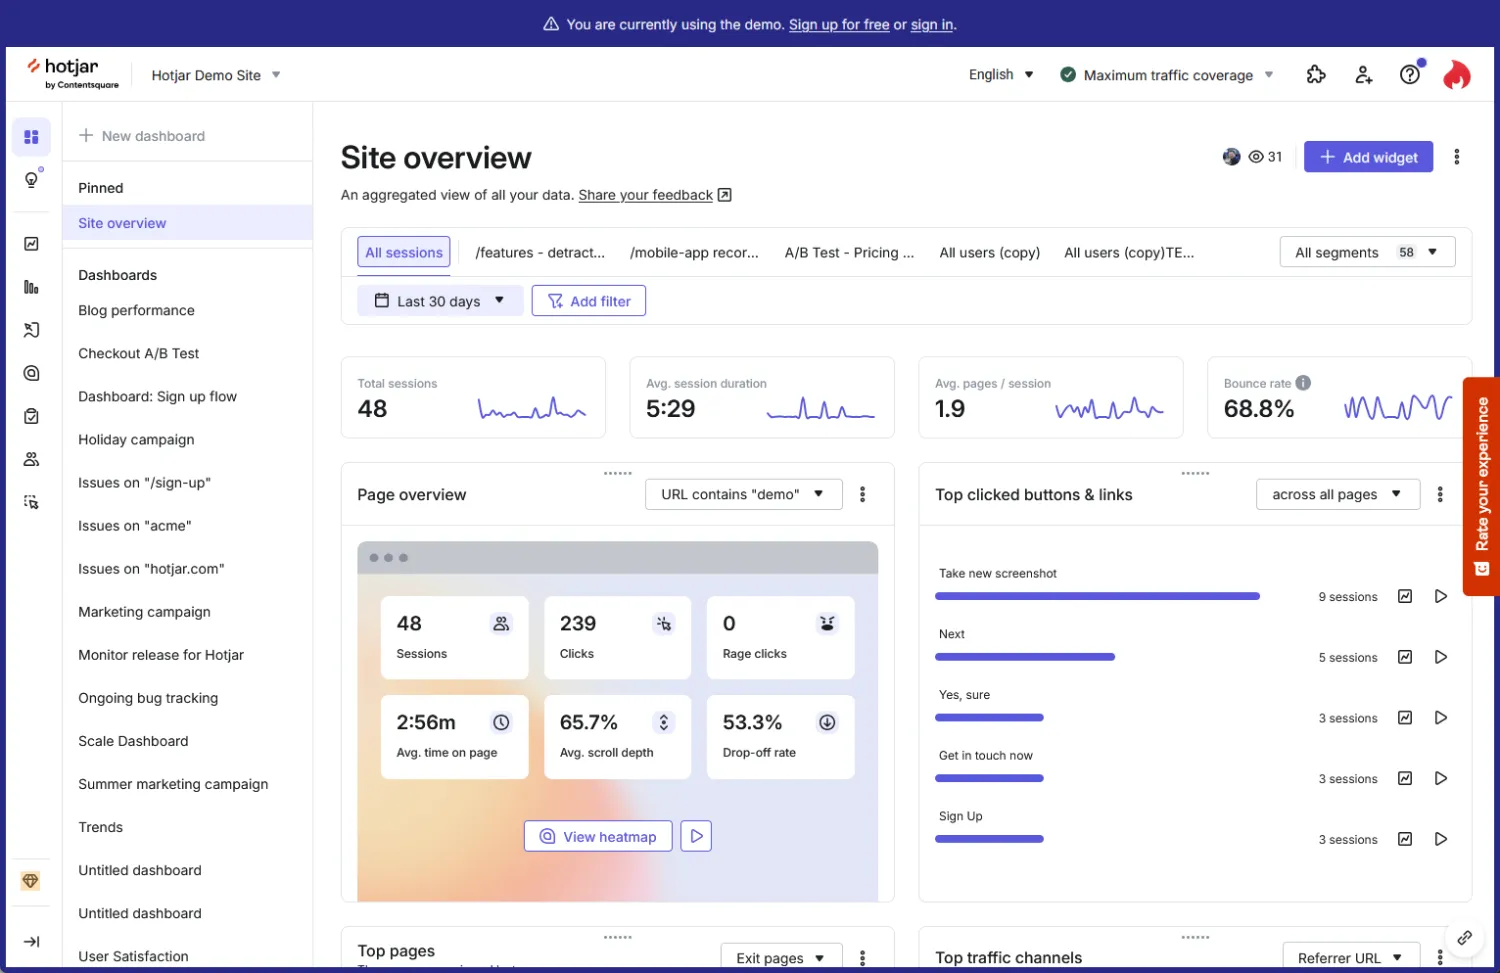1500x973 pixels.
Task: Open the across all pages dropdown
Action: pyautogui.click(x=1337, y=494)
